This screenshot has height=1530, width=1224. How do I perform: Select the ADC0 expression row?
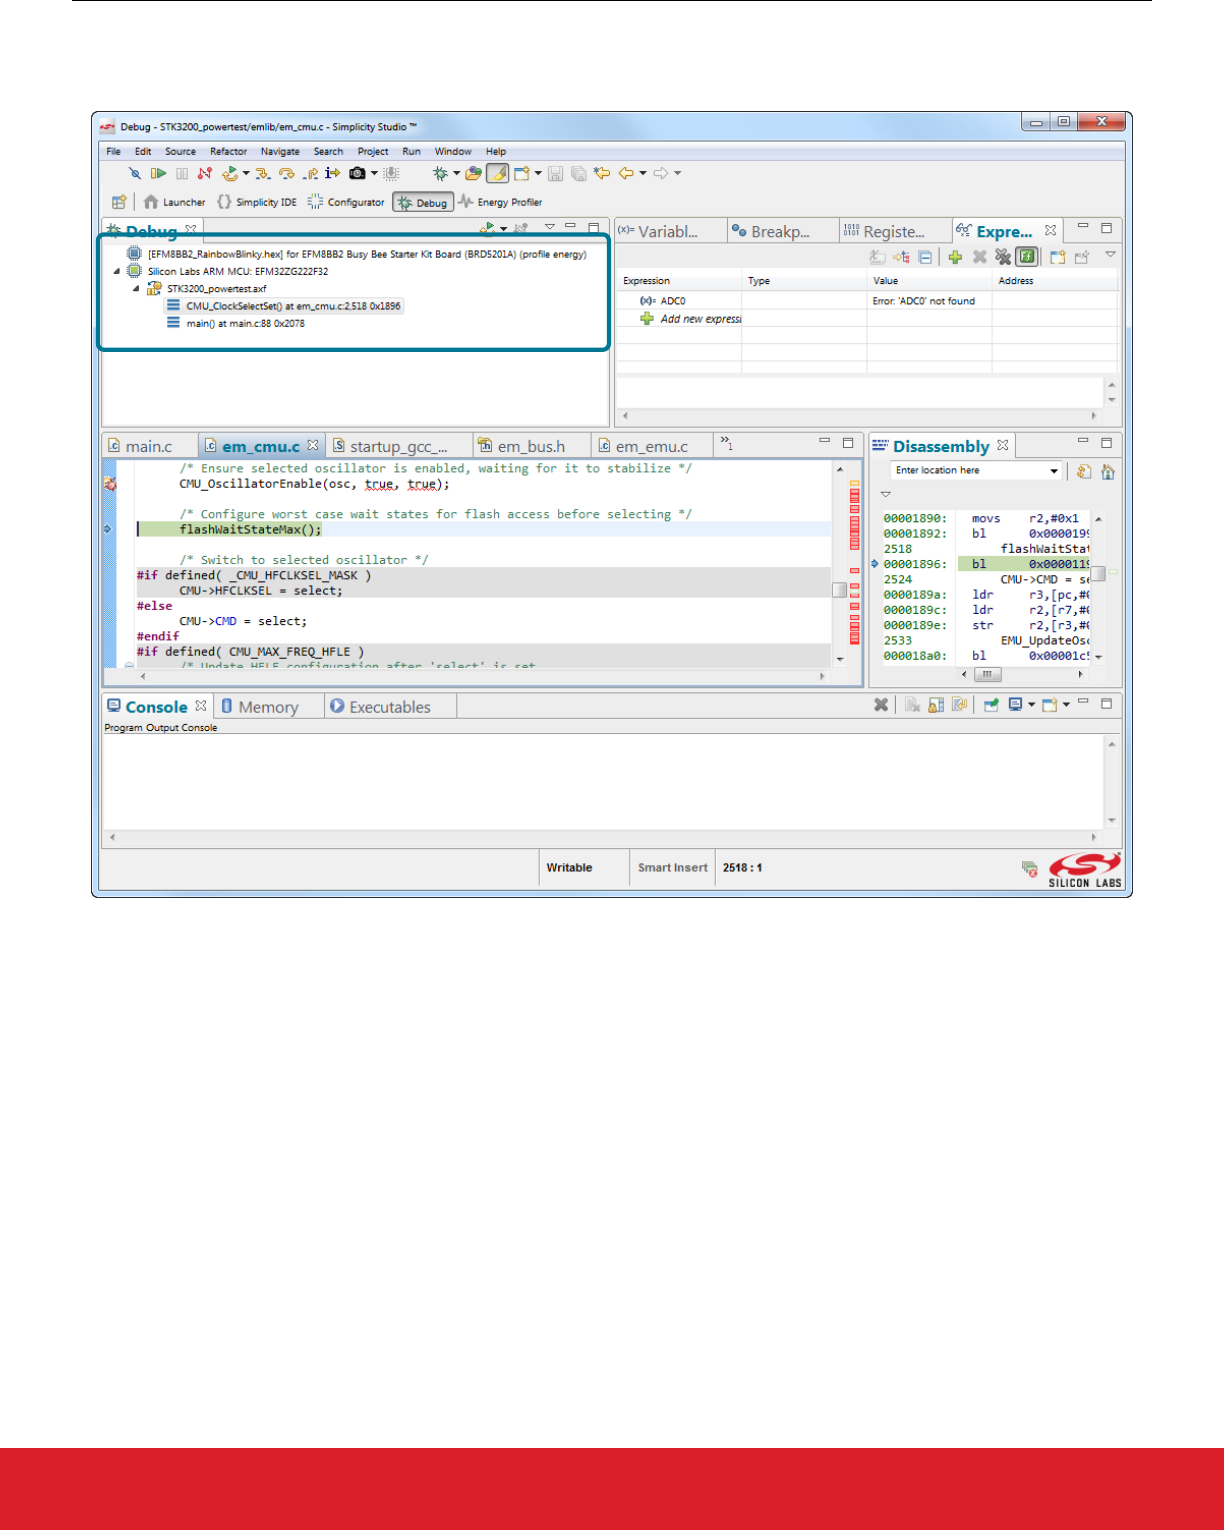[866, 301]
